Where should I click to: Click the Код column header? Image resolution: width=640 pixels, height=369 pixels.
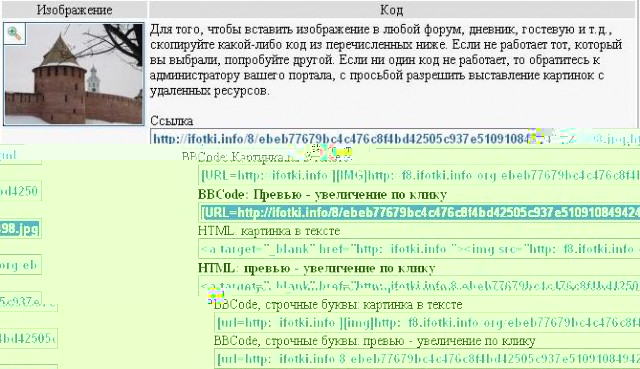coord(392,10)
